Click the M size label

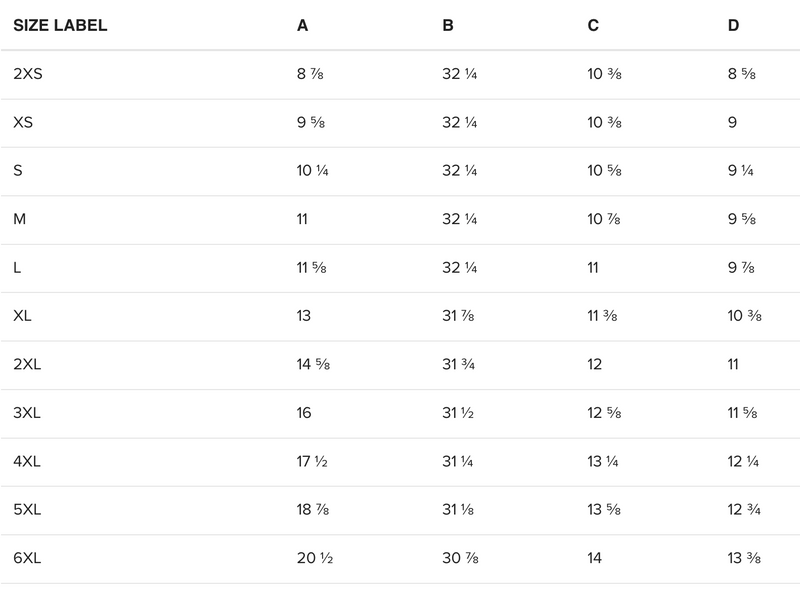click(19, 219)
